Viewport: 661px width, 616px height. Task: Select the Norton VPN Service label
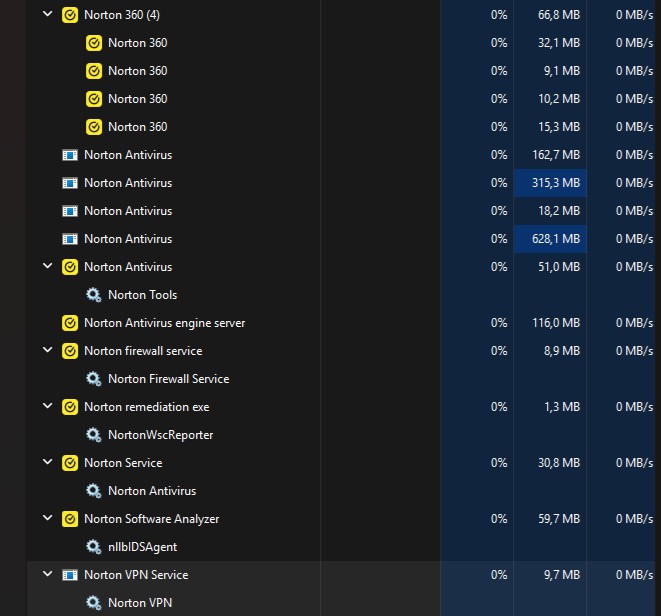click(136, 575)
